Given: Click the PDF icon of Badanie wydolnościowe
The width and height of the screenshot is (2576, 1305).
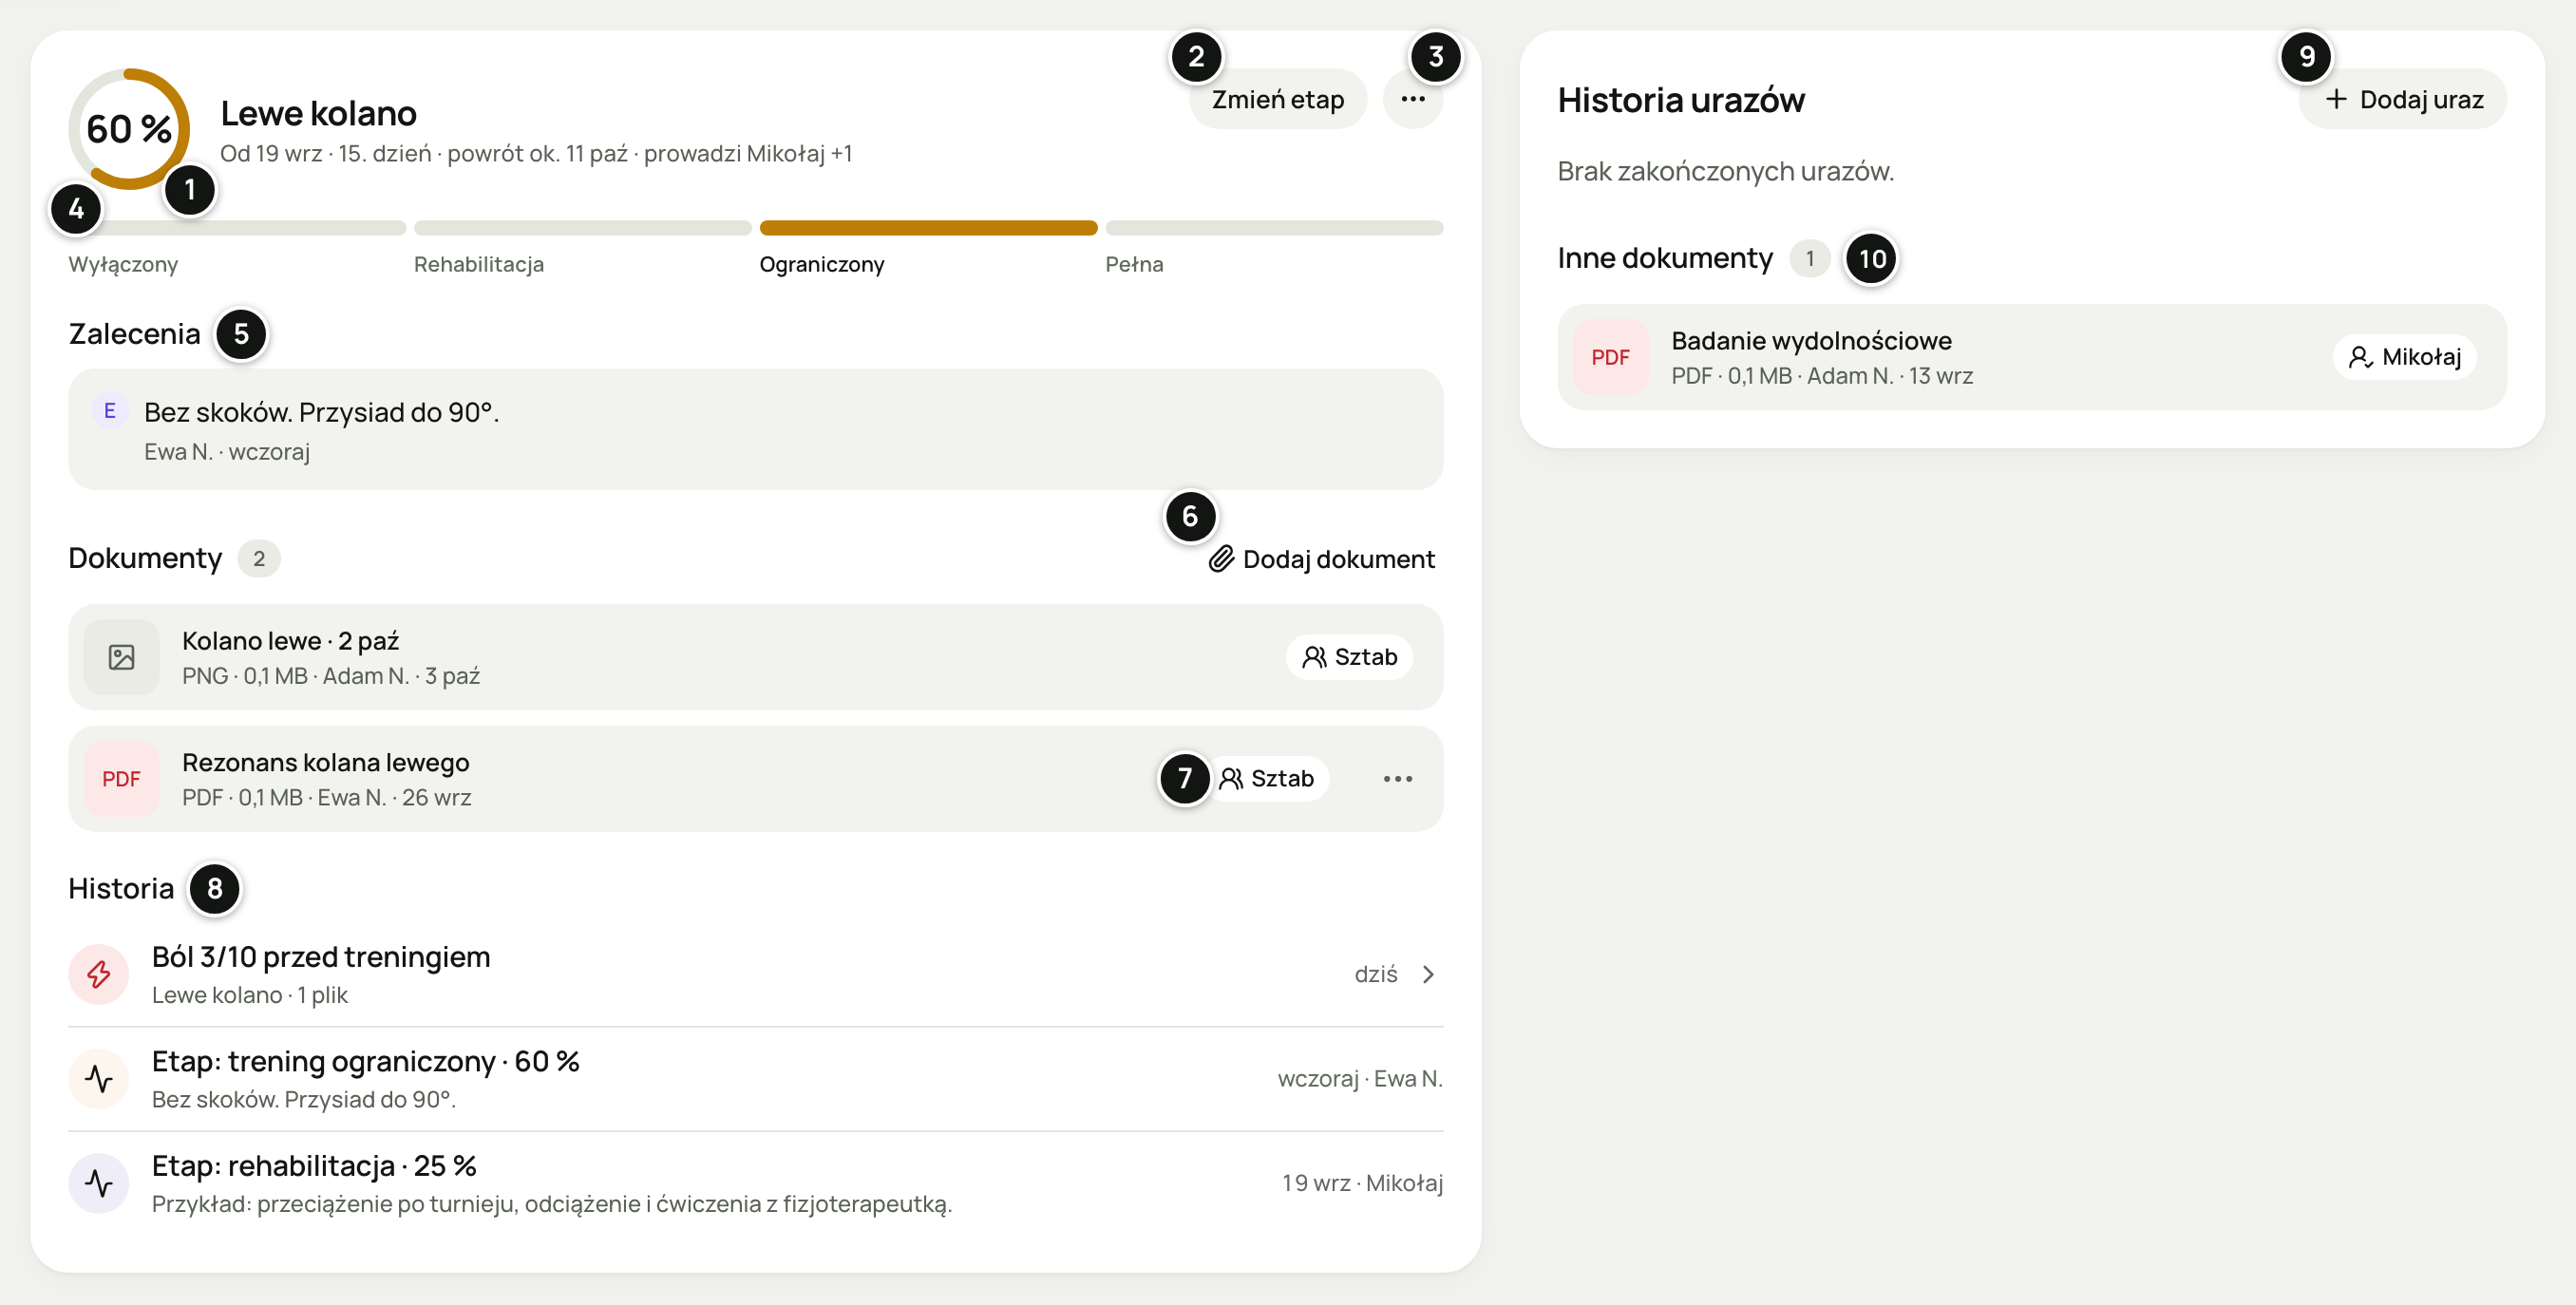Looking at the screenshot, I should point(1610,357).
